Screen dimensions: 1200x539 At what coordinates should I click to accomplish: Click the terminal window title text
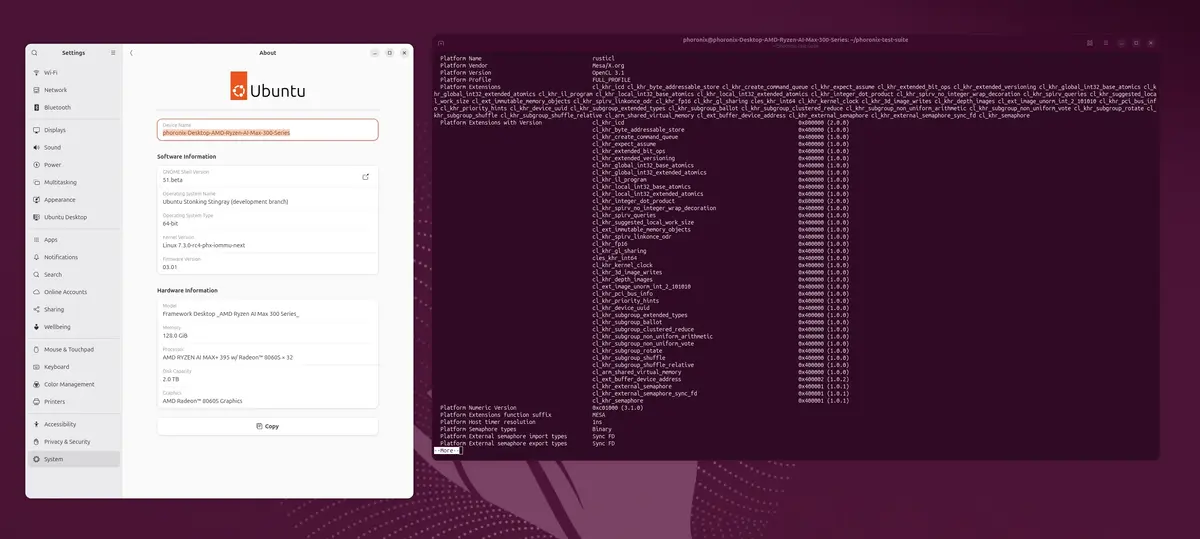coord(795,40)
